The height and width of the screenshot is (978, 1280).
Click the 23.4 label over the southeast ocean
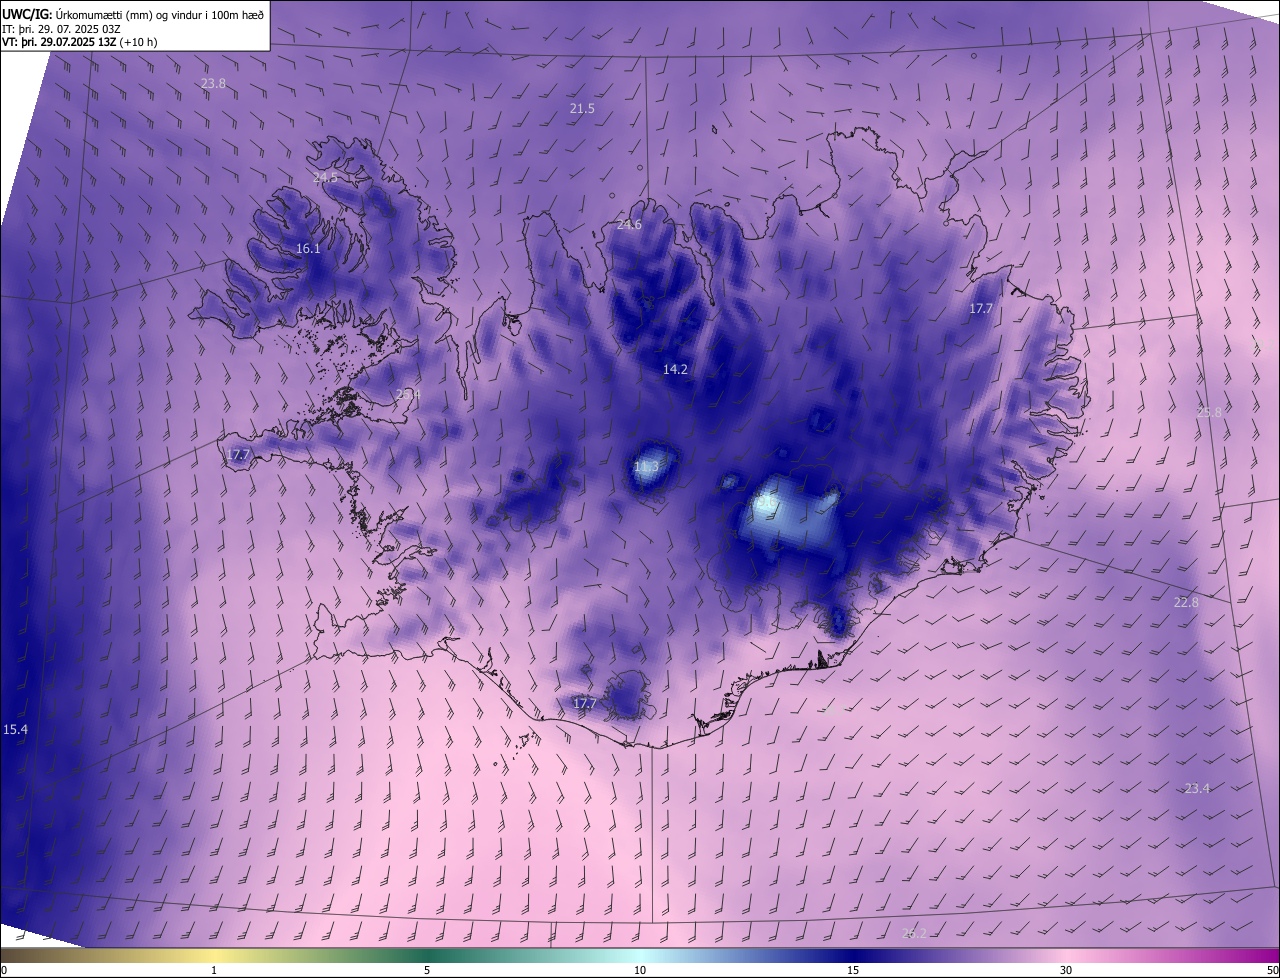click(x=1197, y=788)
